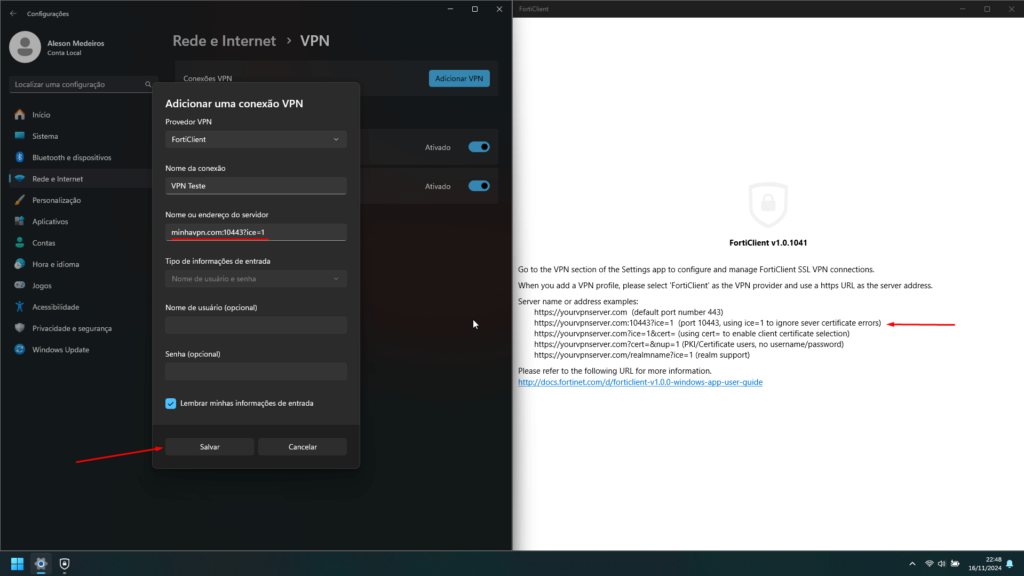Click the volume speaker tray icon
This screenshot has width=1024, height=576.
click(x=942, y=564)
